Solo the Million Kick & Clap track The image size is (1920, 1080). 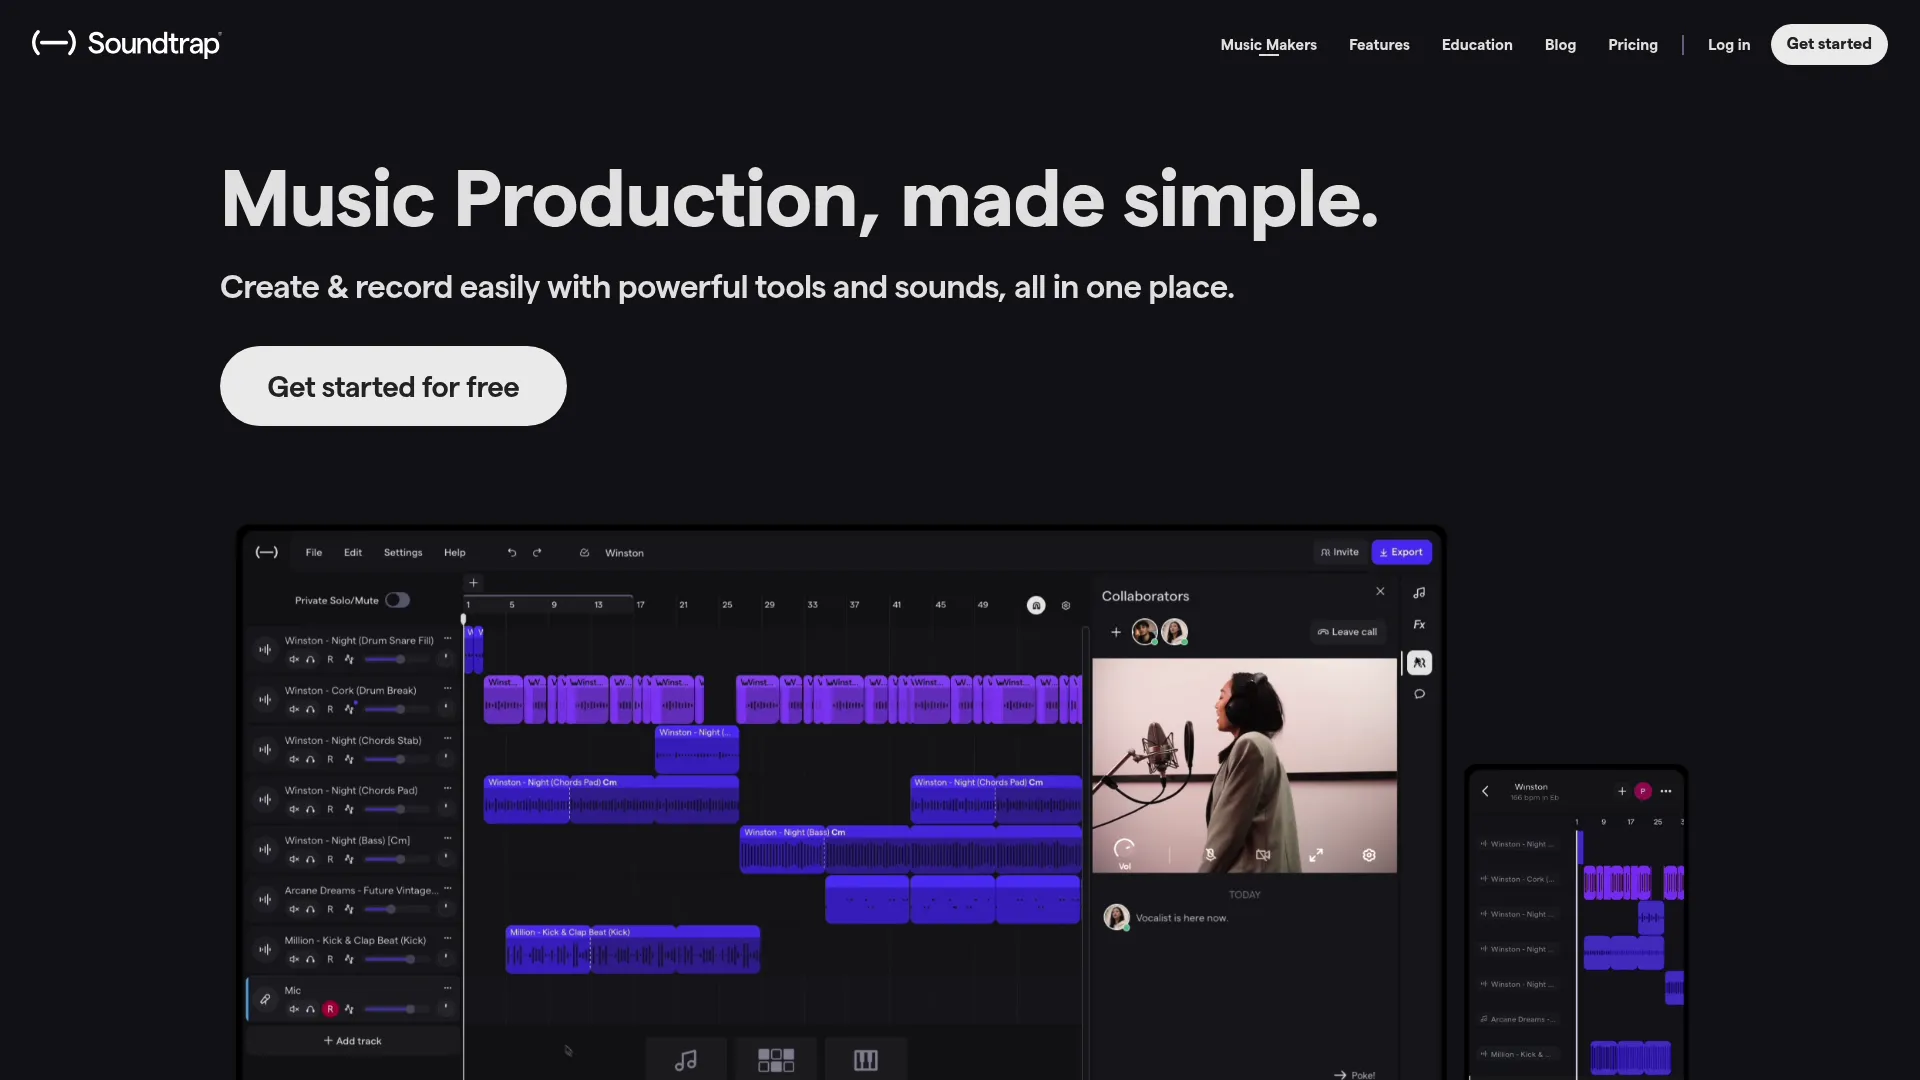point(311,959)
